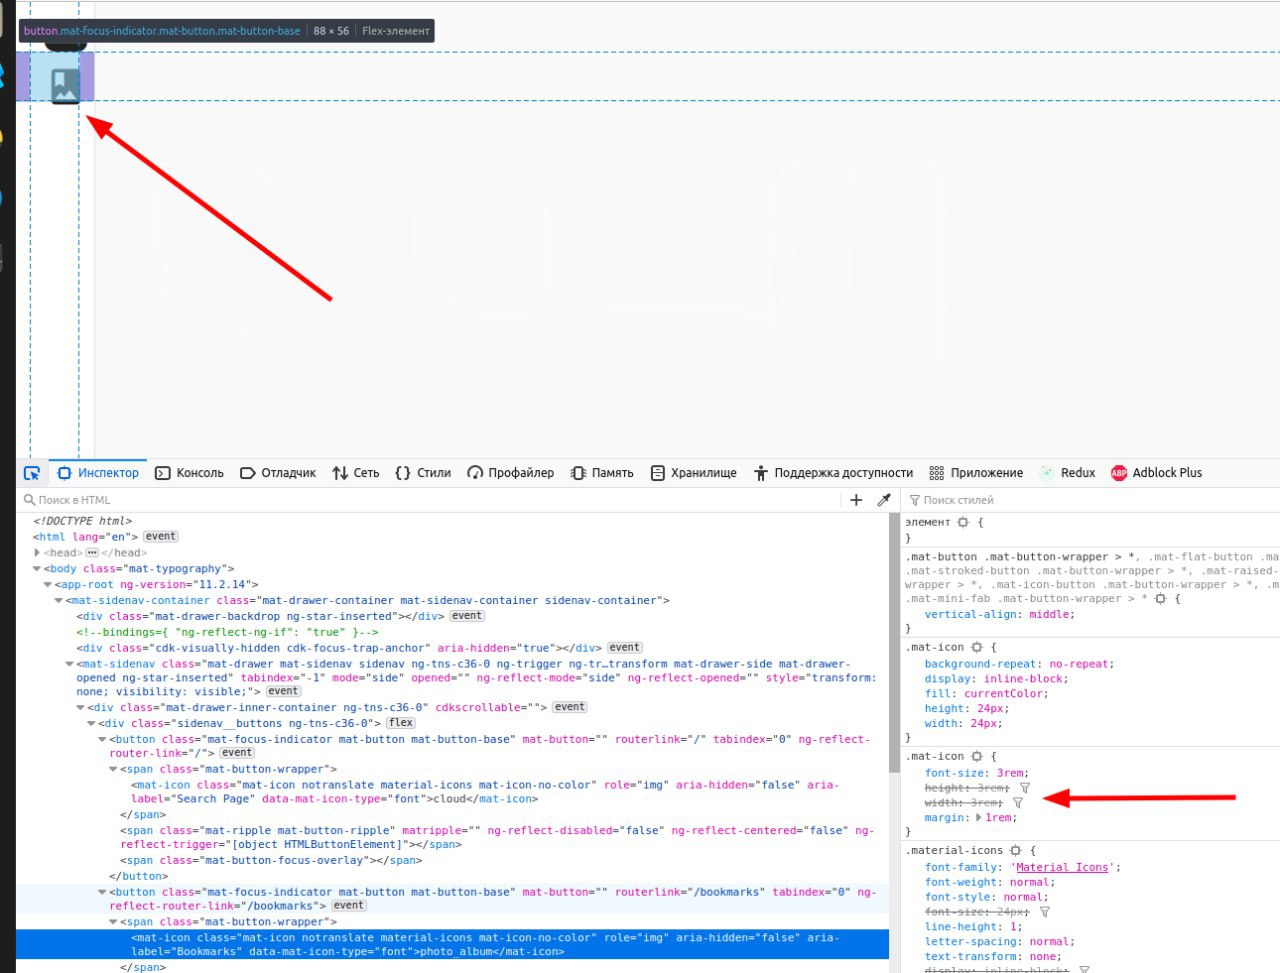Click the Adblock Plus ABP icon

(1119, 473)
